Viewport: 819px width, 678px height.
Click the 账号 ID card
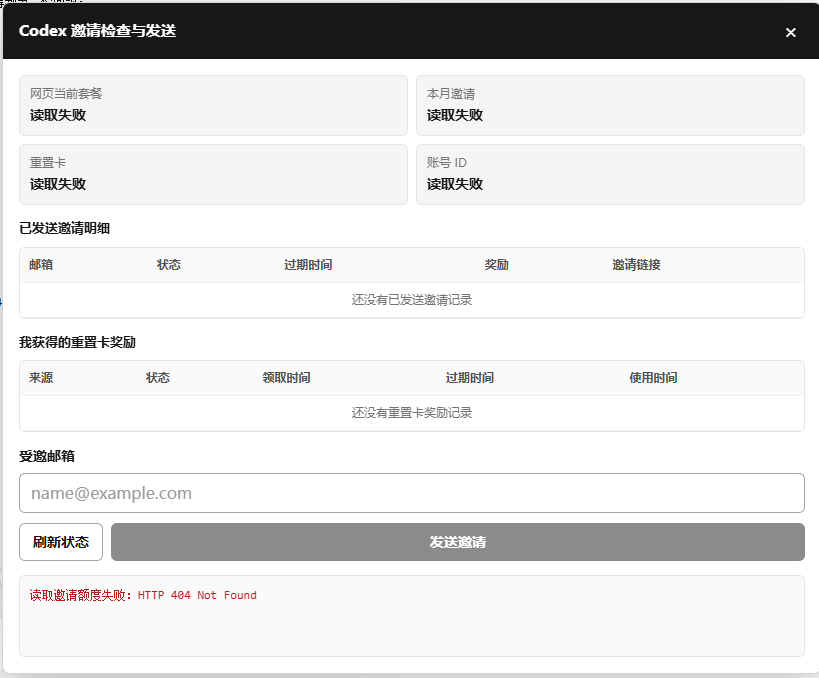tap(610, 174)
